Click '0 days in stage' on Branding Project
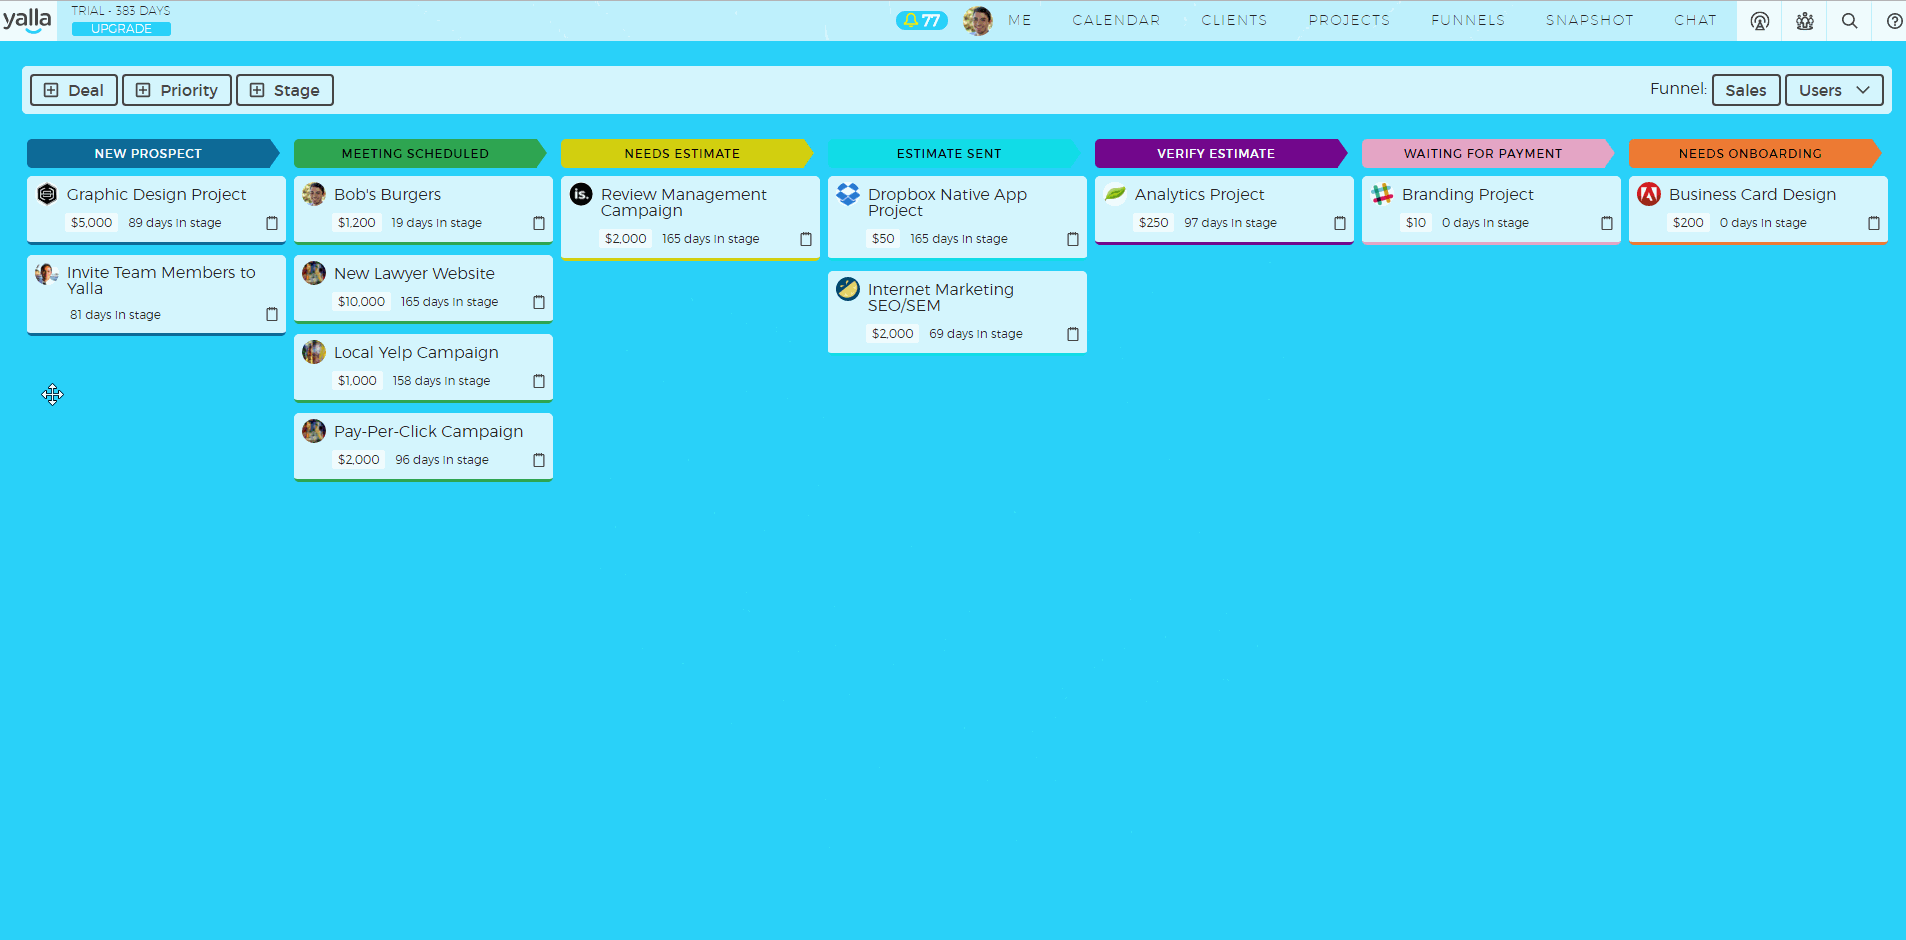The height and width of the screenshot is (940, 1906). [x=1485, y=223]
